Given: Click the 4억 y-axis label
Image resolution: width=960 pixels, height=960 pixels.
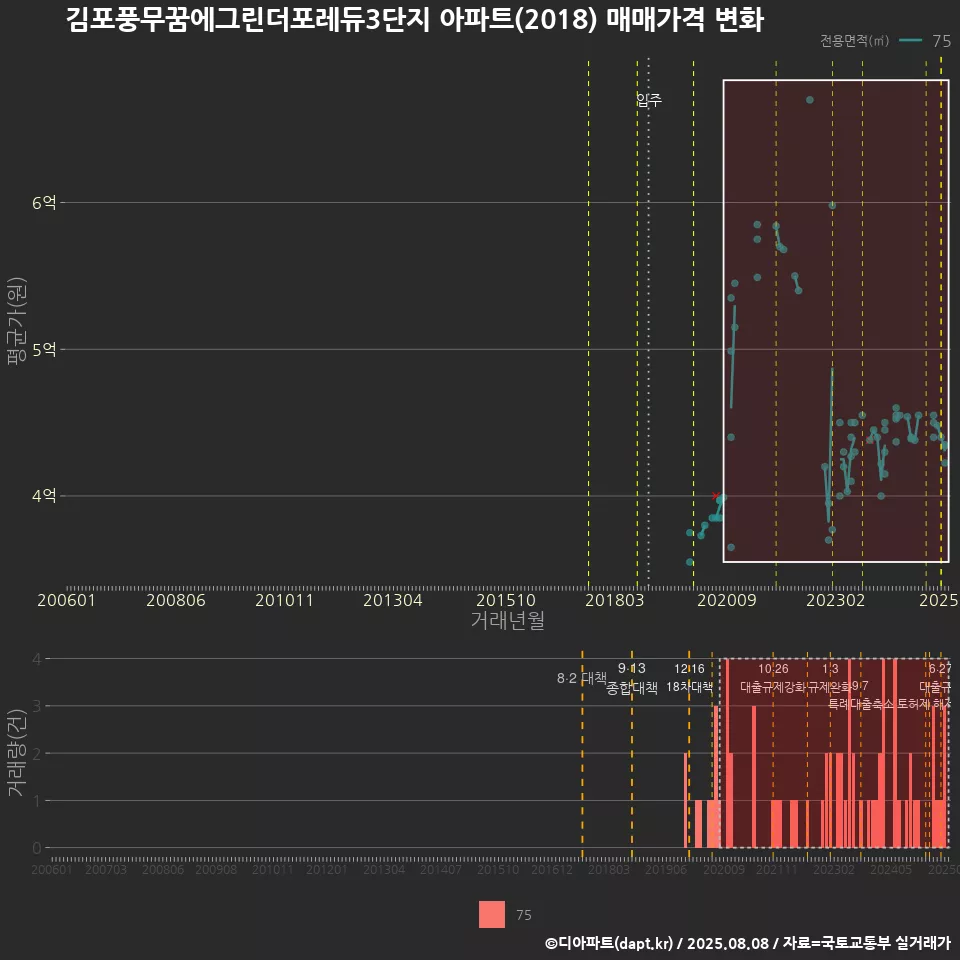Looking at the screenshot, I should (43, 495).
